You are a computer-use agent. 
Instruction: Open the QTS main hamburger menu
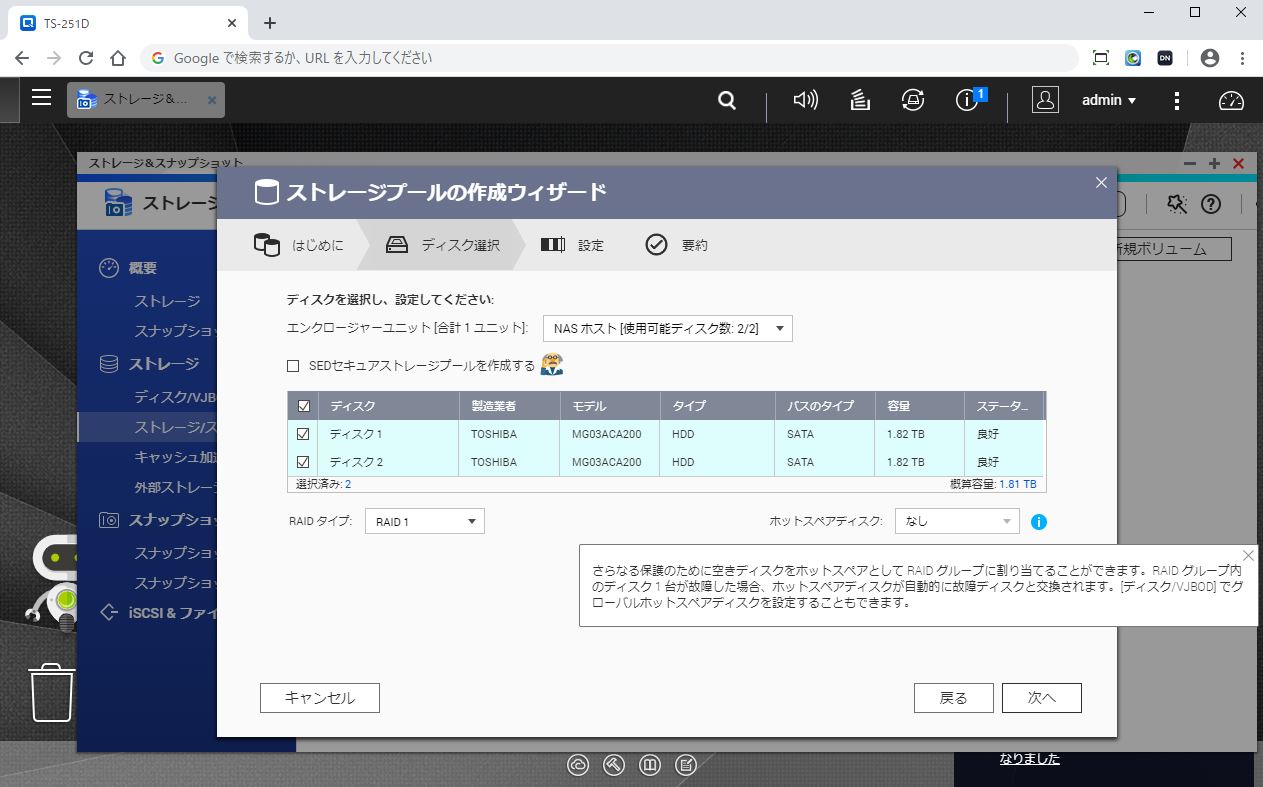41,97
